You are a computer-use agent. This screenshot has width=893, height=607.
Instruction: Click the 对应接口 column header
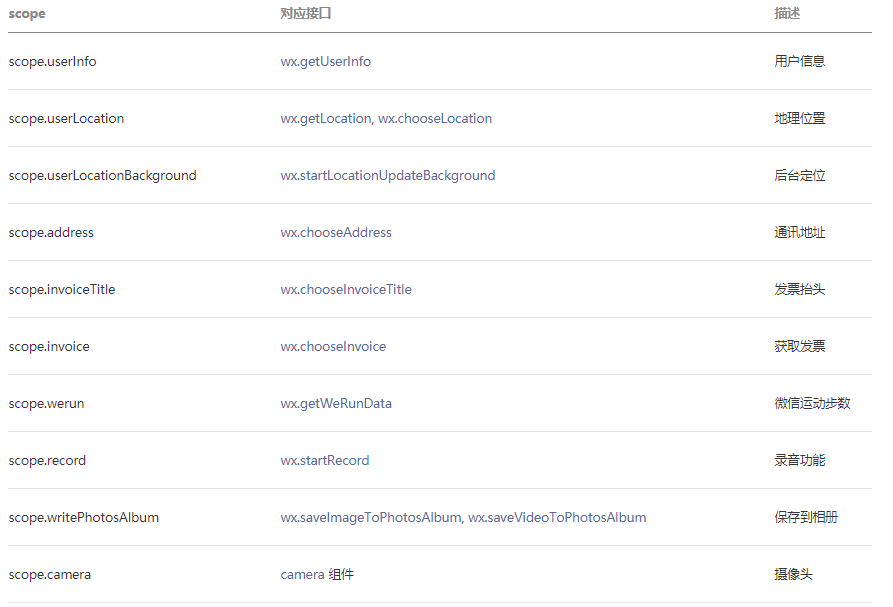[x=306, y=14]
